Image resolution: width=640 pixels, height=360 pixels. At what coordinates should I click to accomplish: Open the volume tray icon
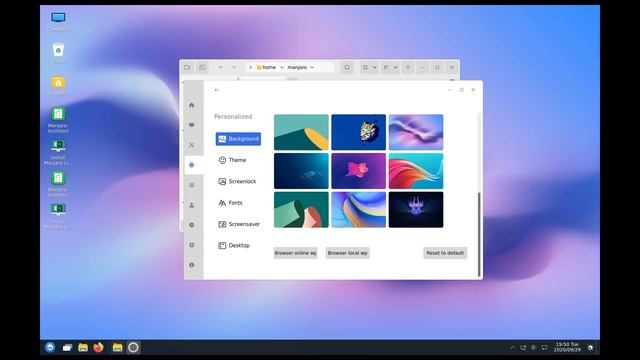pyautogui.click(x=533, y=348)
